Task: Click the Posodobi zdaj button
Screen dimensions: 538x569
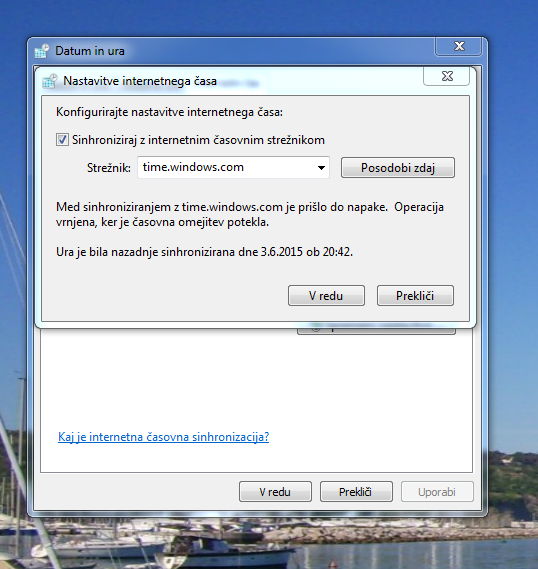Action: point(398,168)
